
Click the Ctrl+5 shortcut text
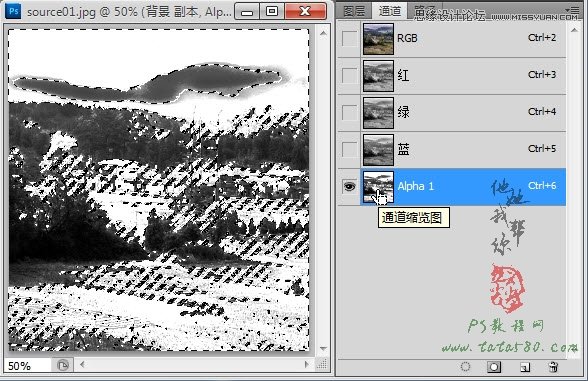[x=542, y=149]
